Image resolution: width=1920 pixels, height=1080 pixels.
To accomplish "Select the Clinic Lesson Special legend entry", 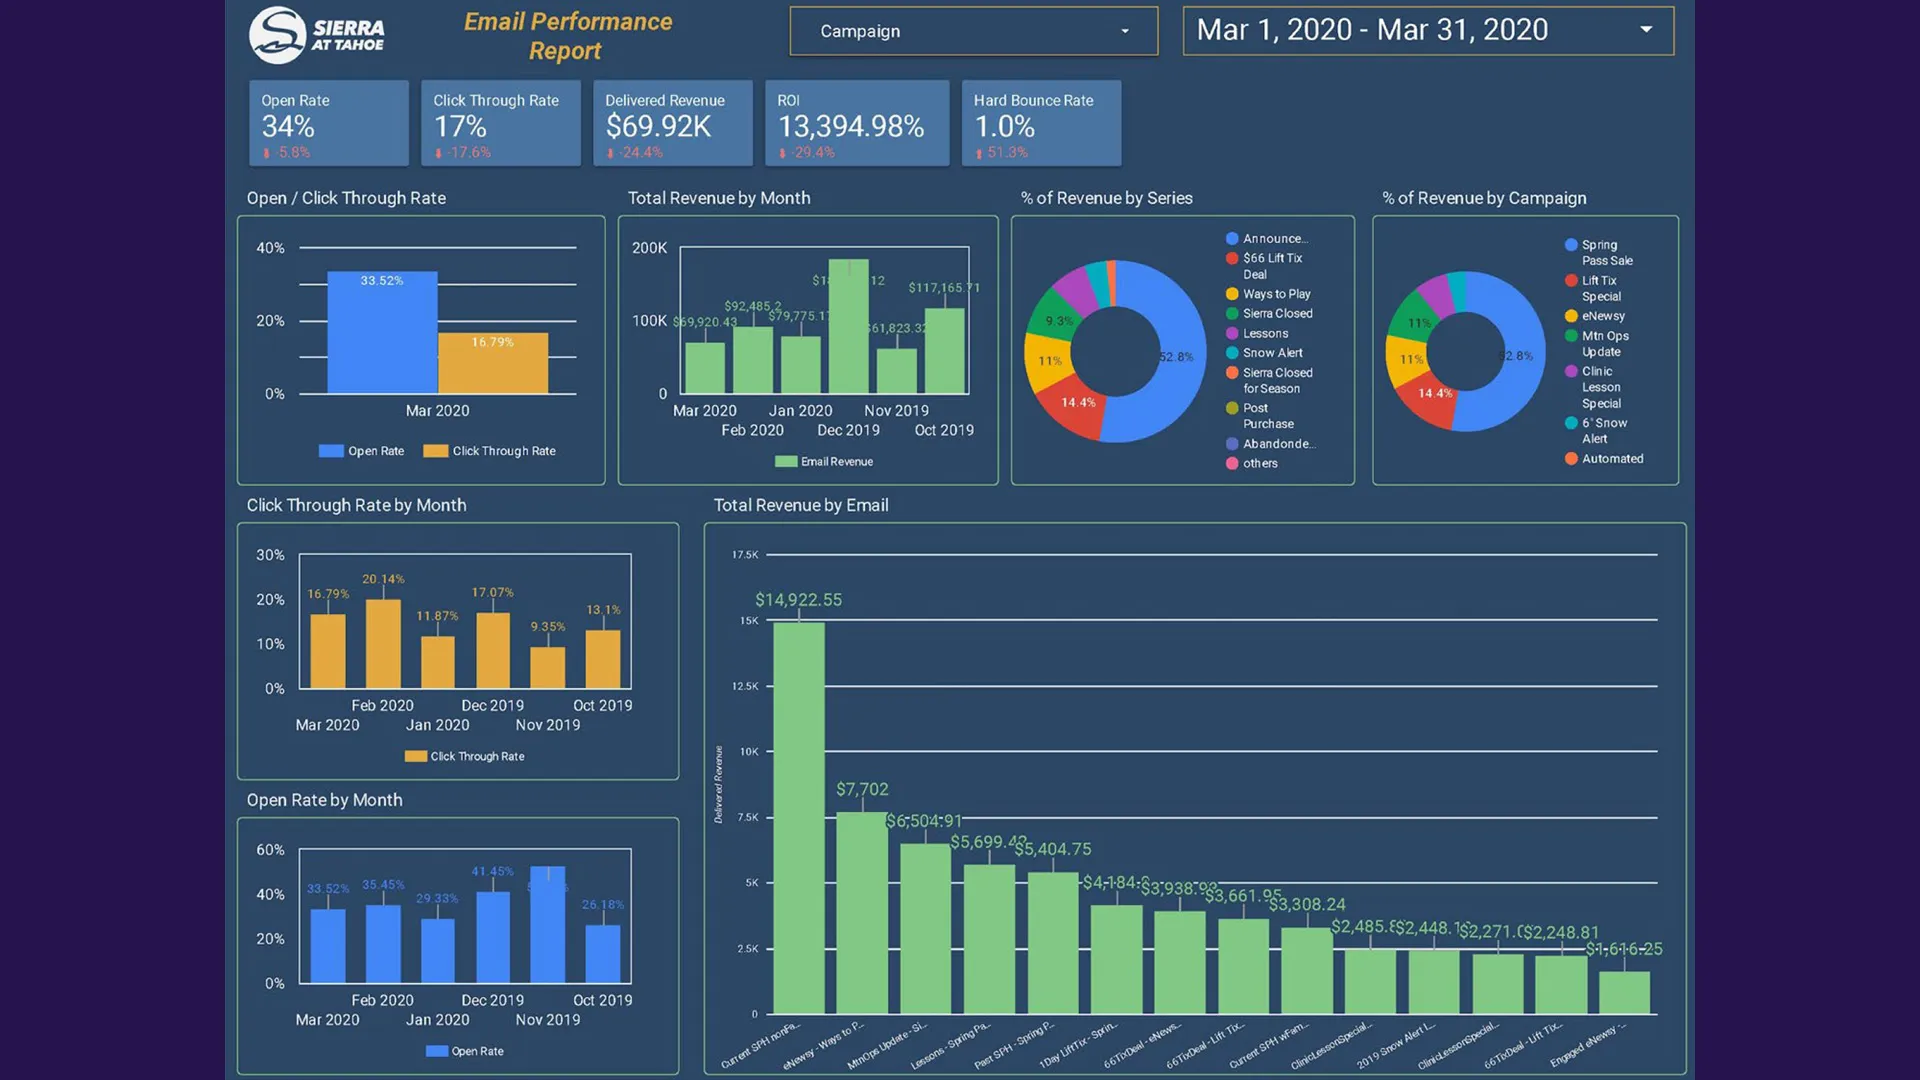I will point(1593,387).
